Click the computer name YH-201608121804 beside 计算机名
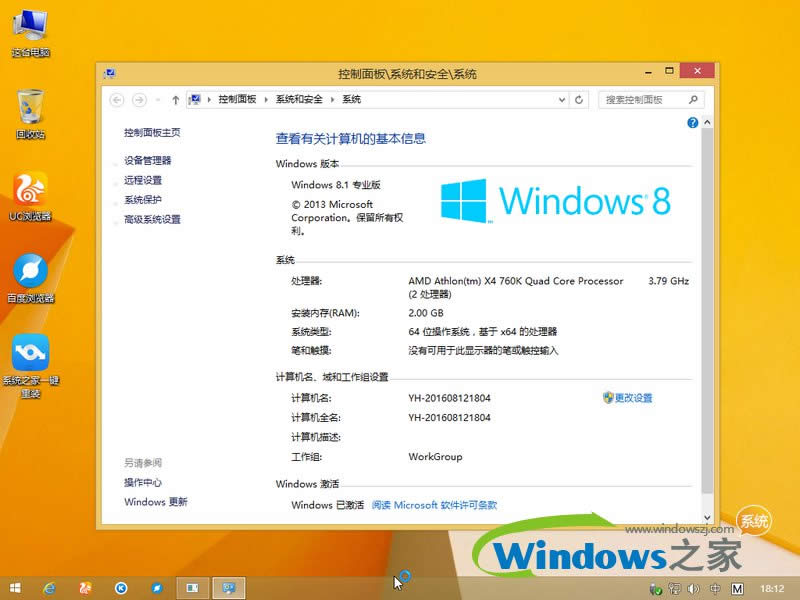The image size is (800, 600). point(449,398)
